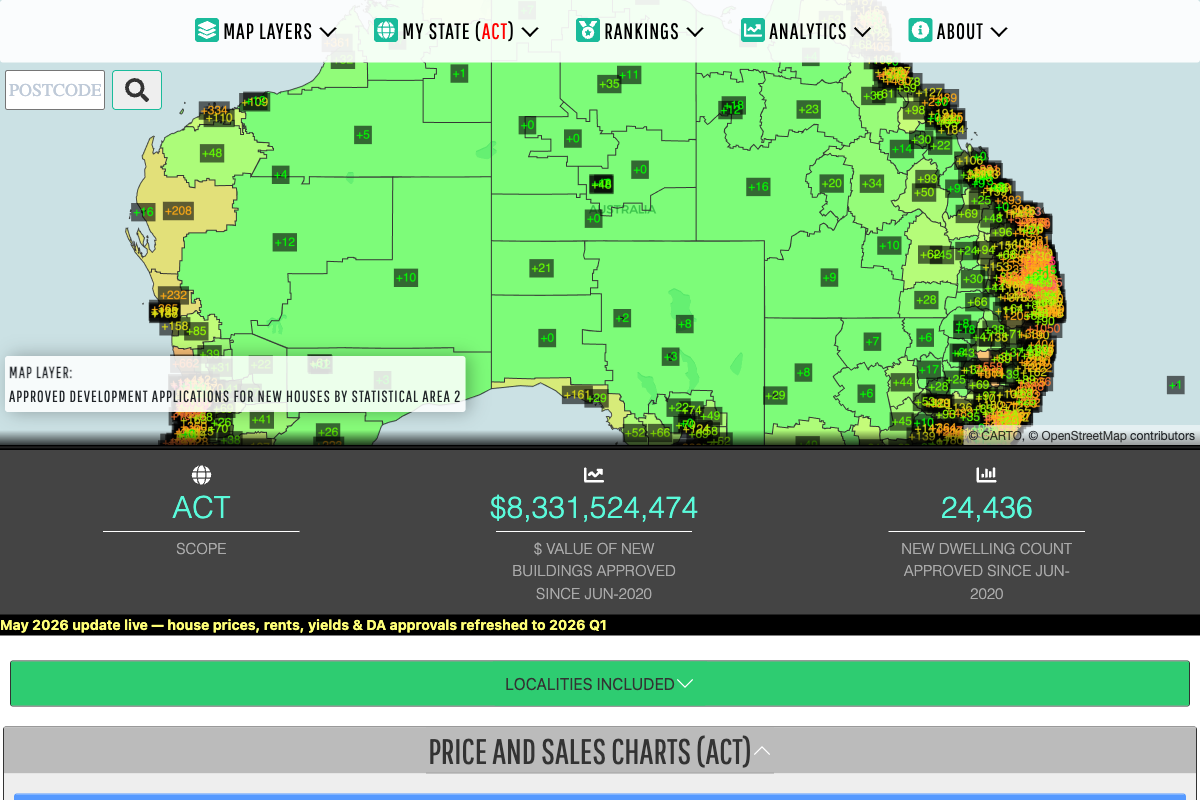Click the About info icon
Viewport: 1200px width, 800px height.
[x=920, y=30]
